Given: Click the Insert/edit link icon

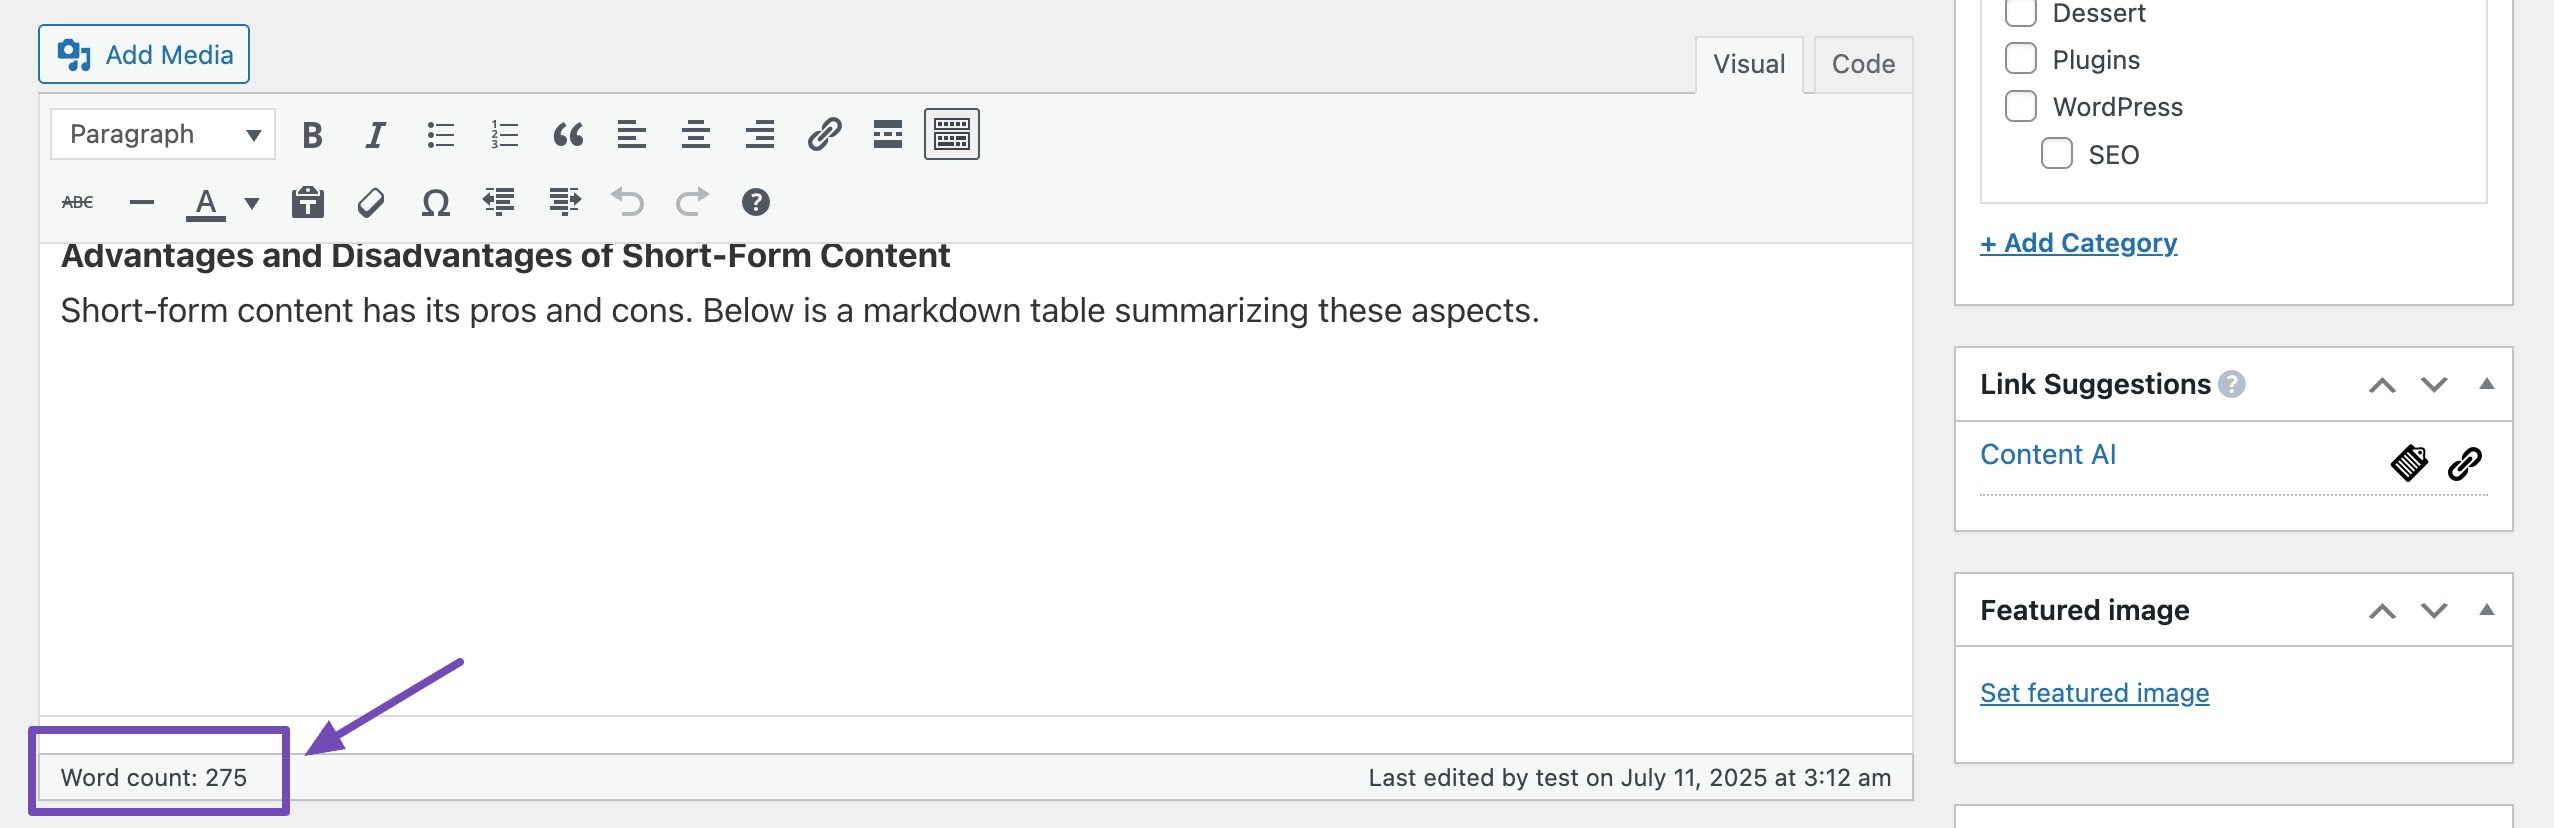Looking at the screenshot, I should coord(824,135).
